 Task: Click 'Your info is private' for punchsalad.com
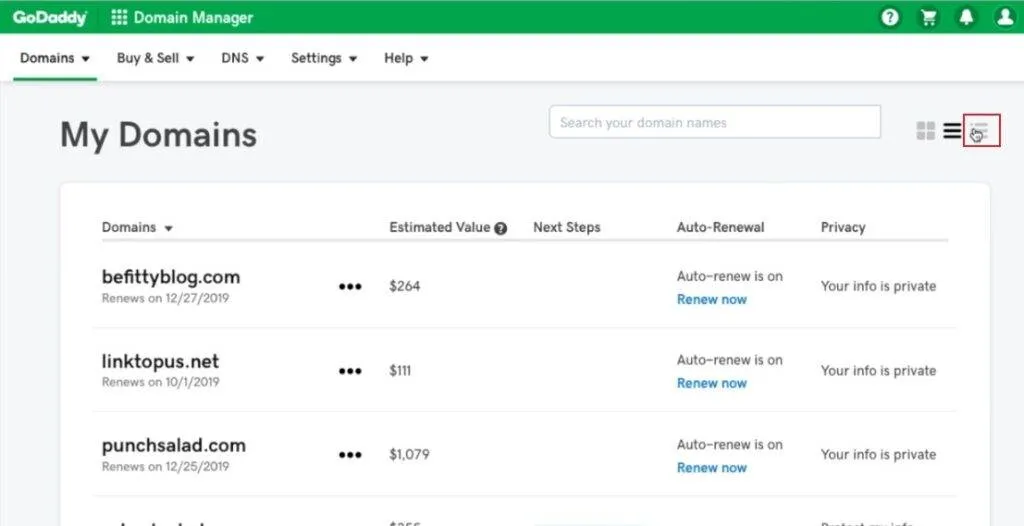tap(878, 454)
